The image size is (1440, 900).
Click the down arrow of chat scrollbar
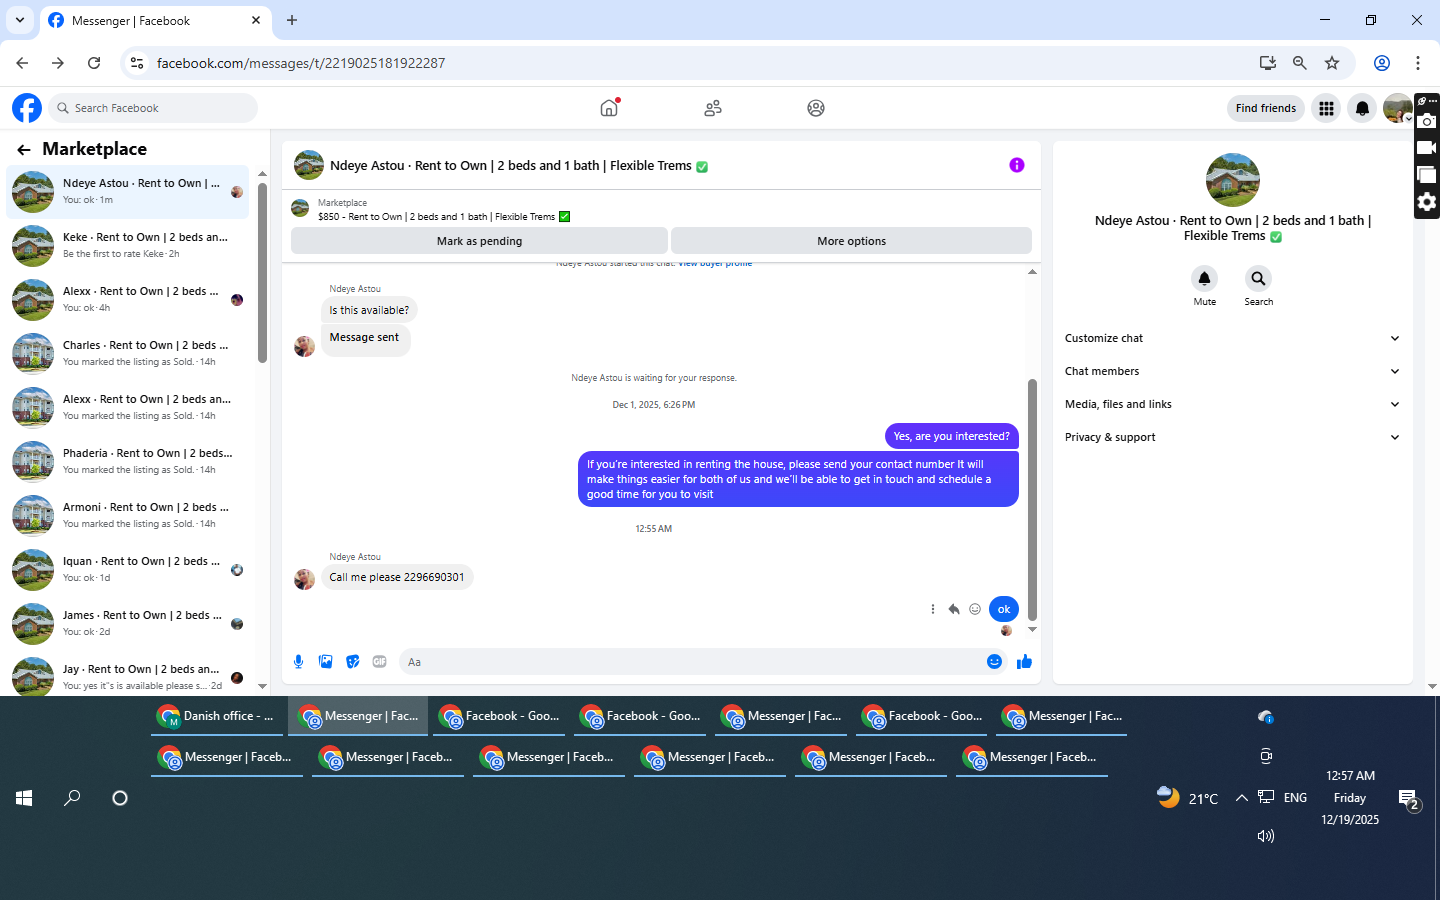[x=1032, y=630]
